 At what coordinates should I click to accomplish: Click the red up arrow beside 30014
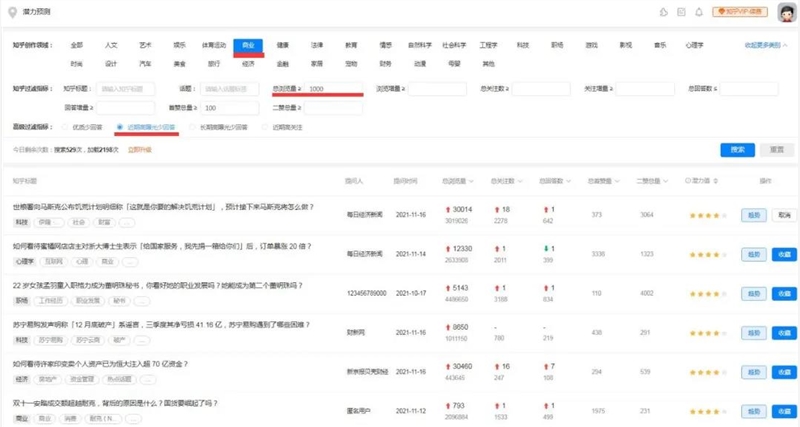click(x=448, y=210)
